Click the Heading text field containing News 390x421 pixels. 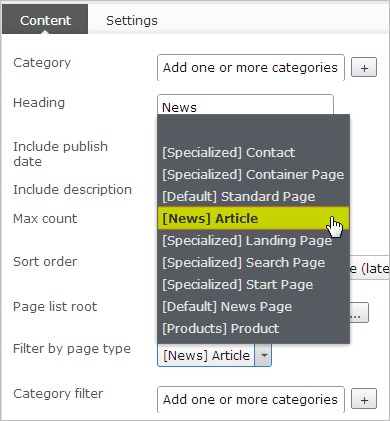[x=245, y=105]
